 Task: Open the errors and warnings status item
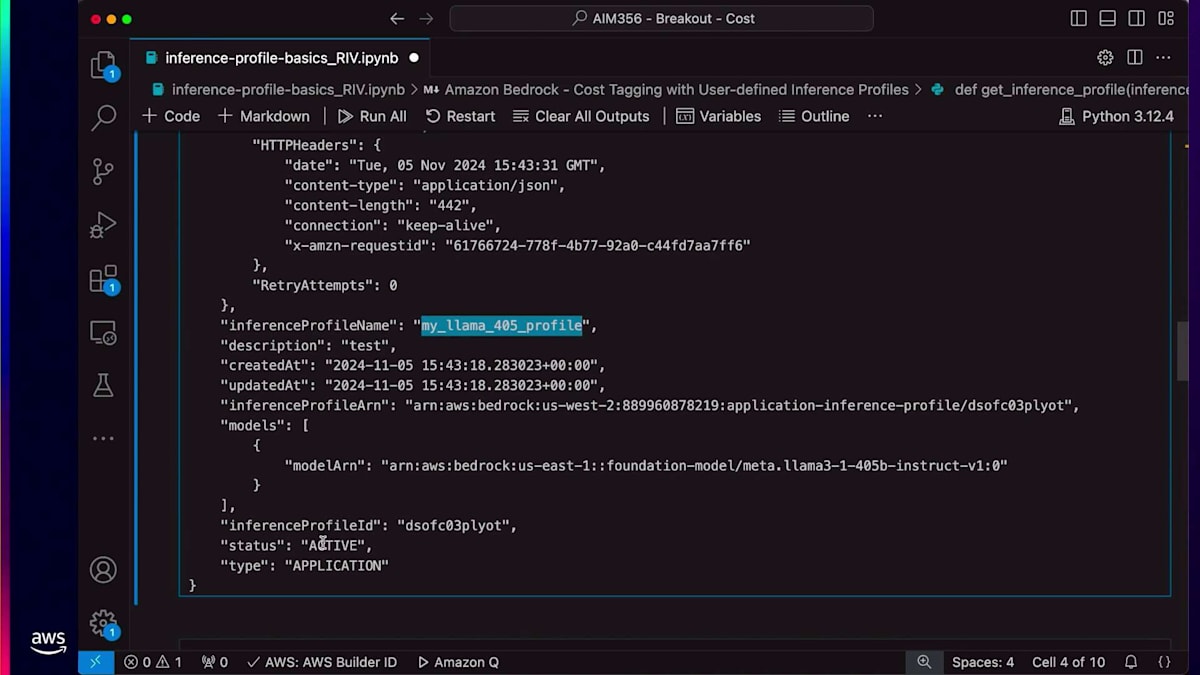pyautogui.click(x=153, y=662)
